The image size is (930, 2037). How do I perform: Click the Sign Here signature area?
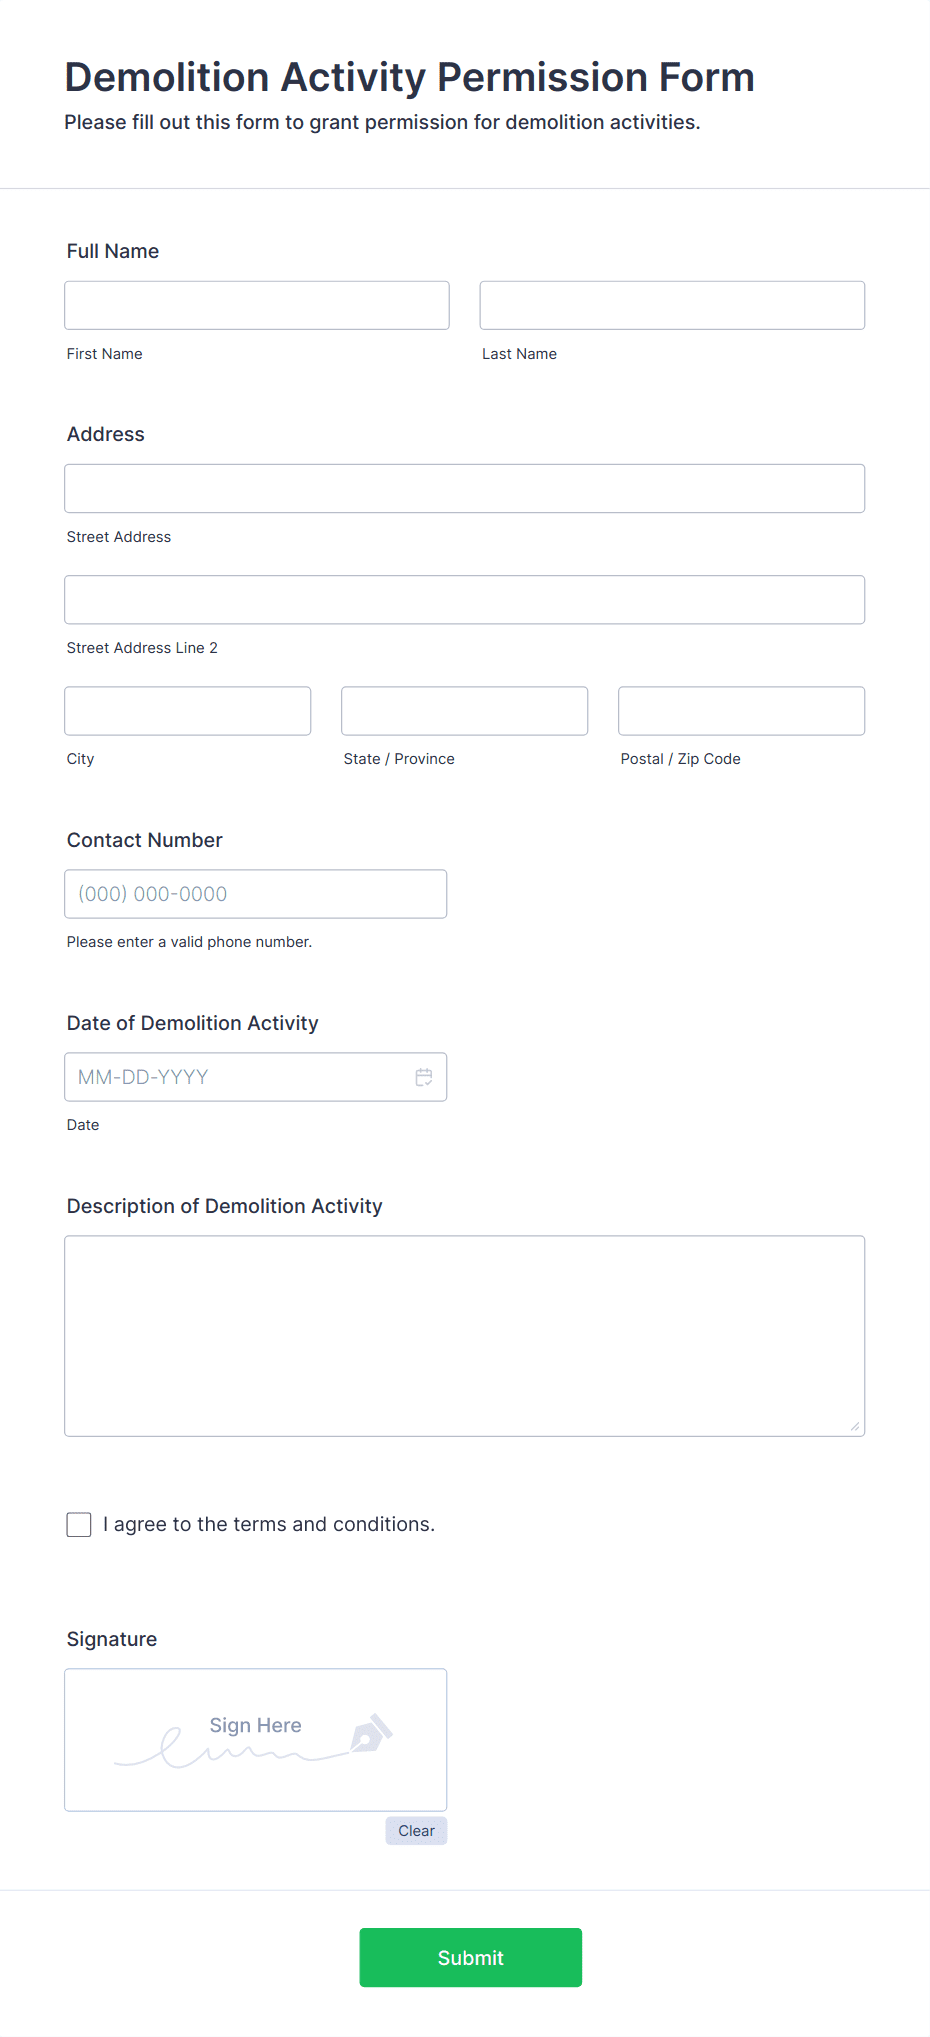[256, 1740]
